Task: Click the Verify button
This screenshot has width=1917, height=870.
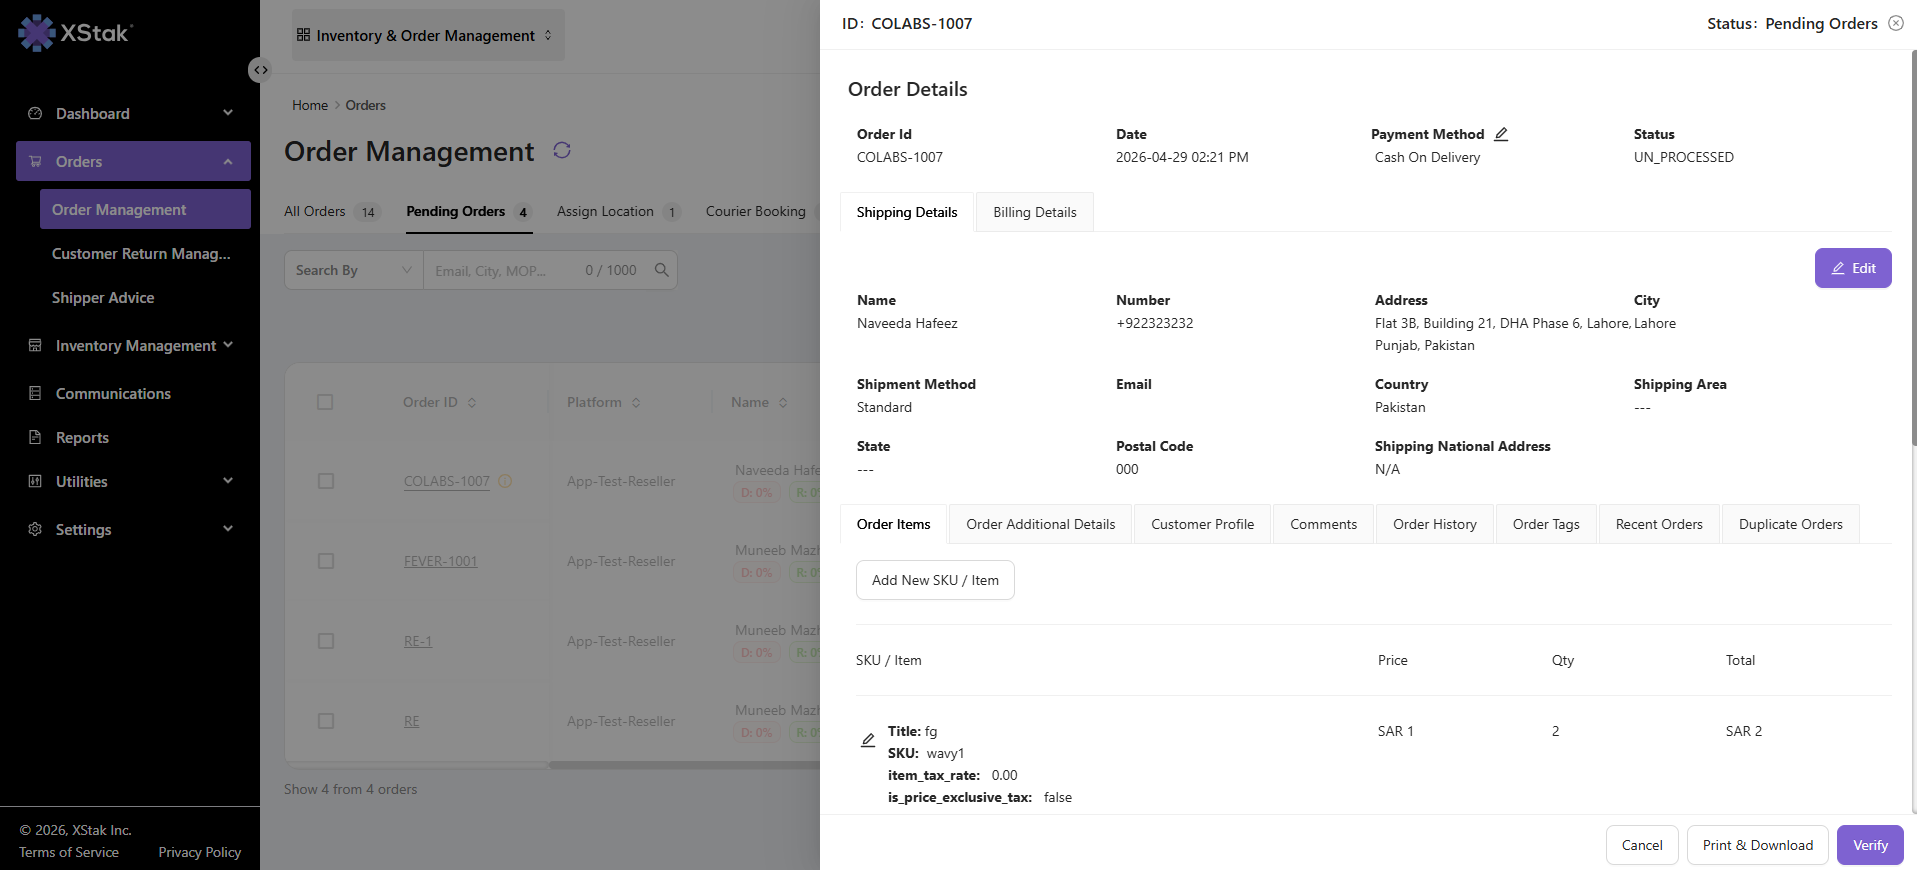Action: pyautogui.click(x=1870, y=845)
